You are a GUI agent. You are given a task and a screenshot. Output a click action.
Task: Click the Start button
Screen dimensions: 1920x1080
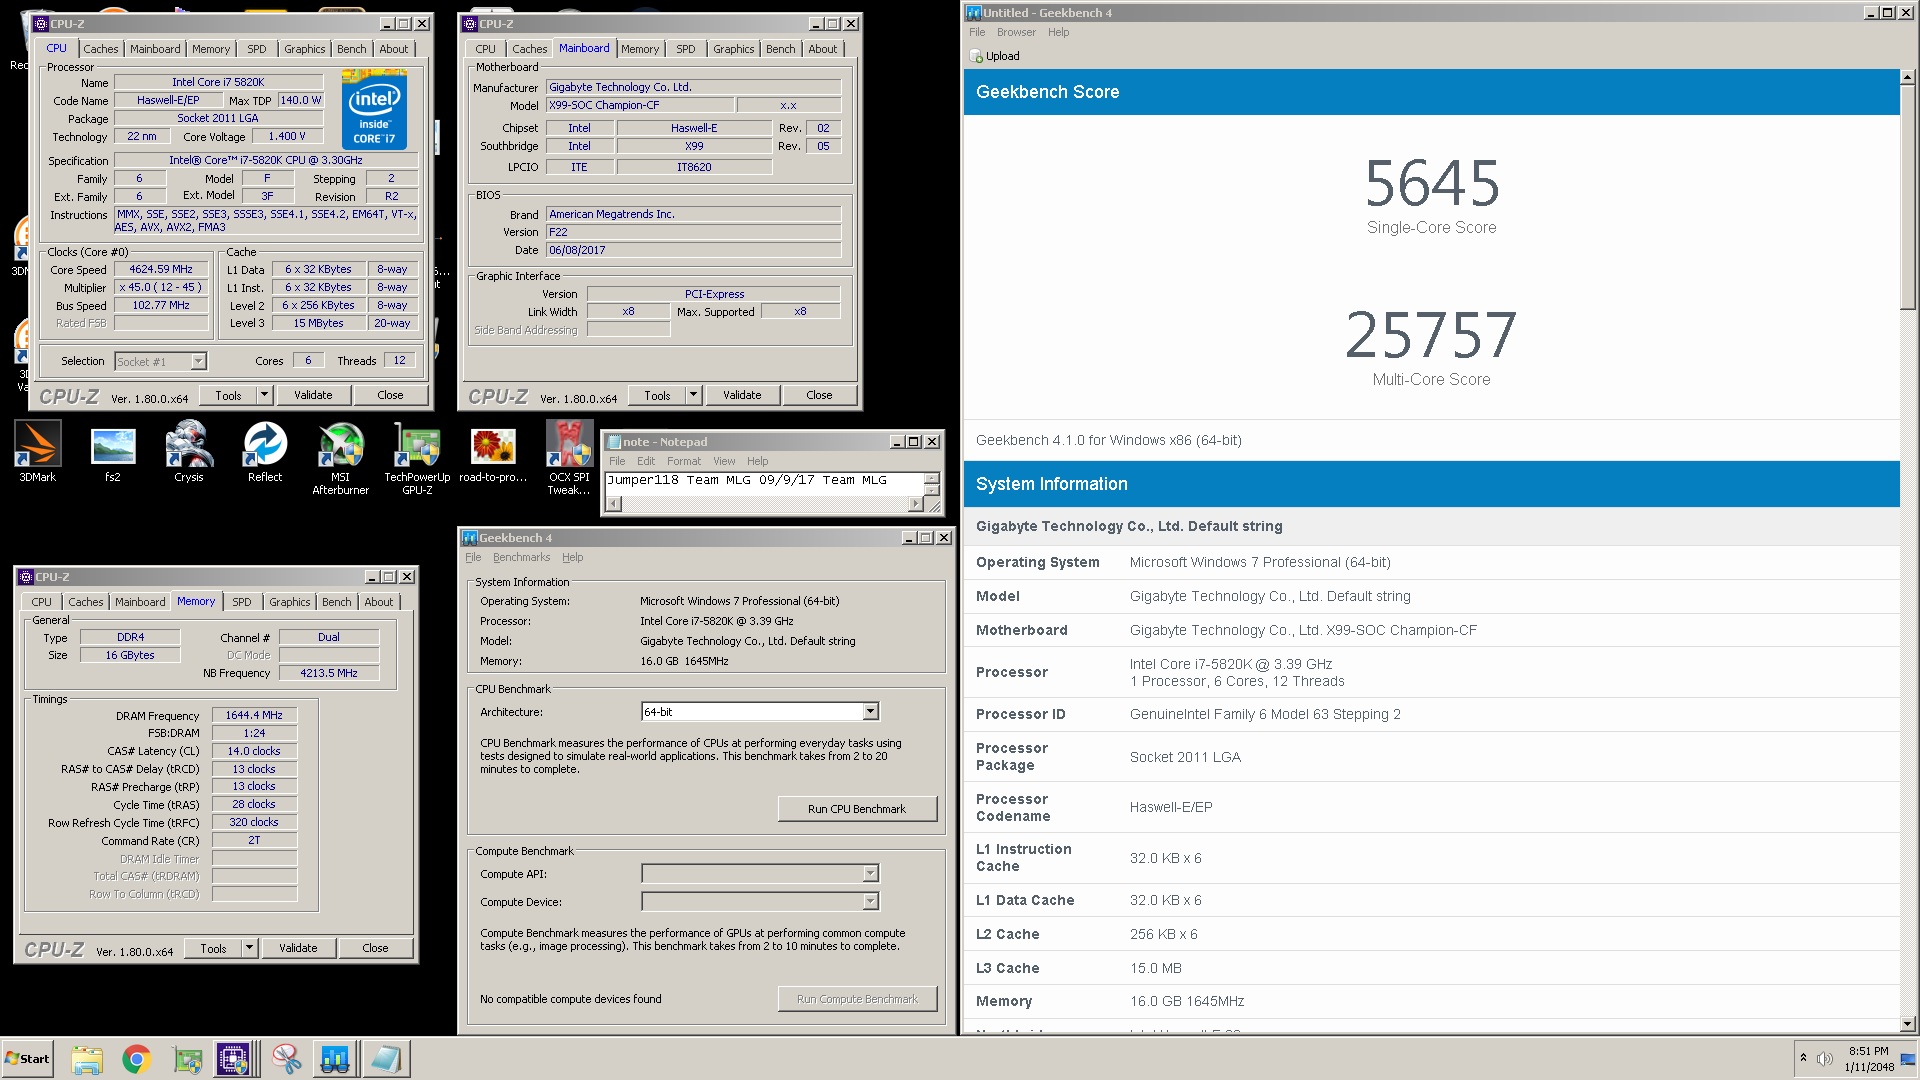click(28, 1059)
